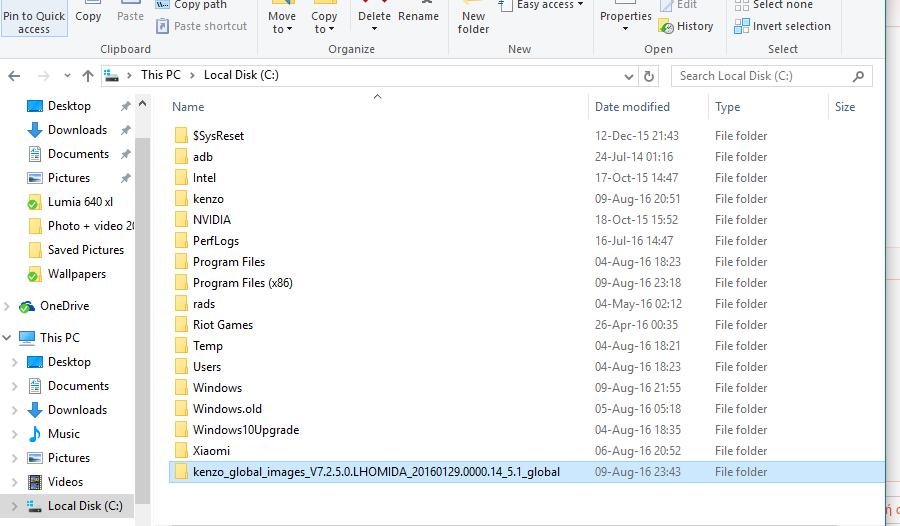This screenshot has width=900, height=526.
Task: Select the PerfLogs folder icon
Action: tap(181, 241)
